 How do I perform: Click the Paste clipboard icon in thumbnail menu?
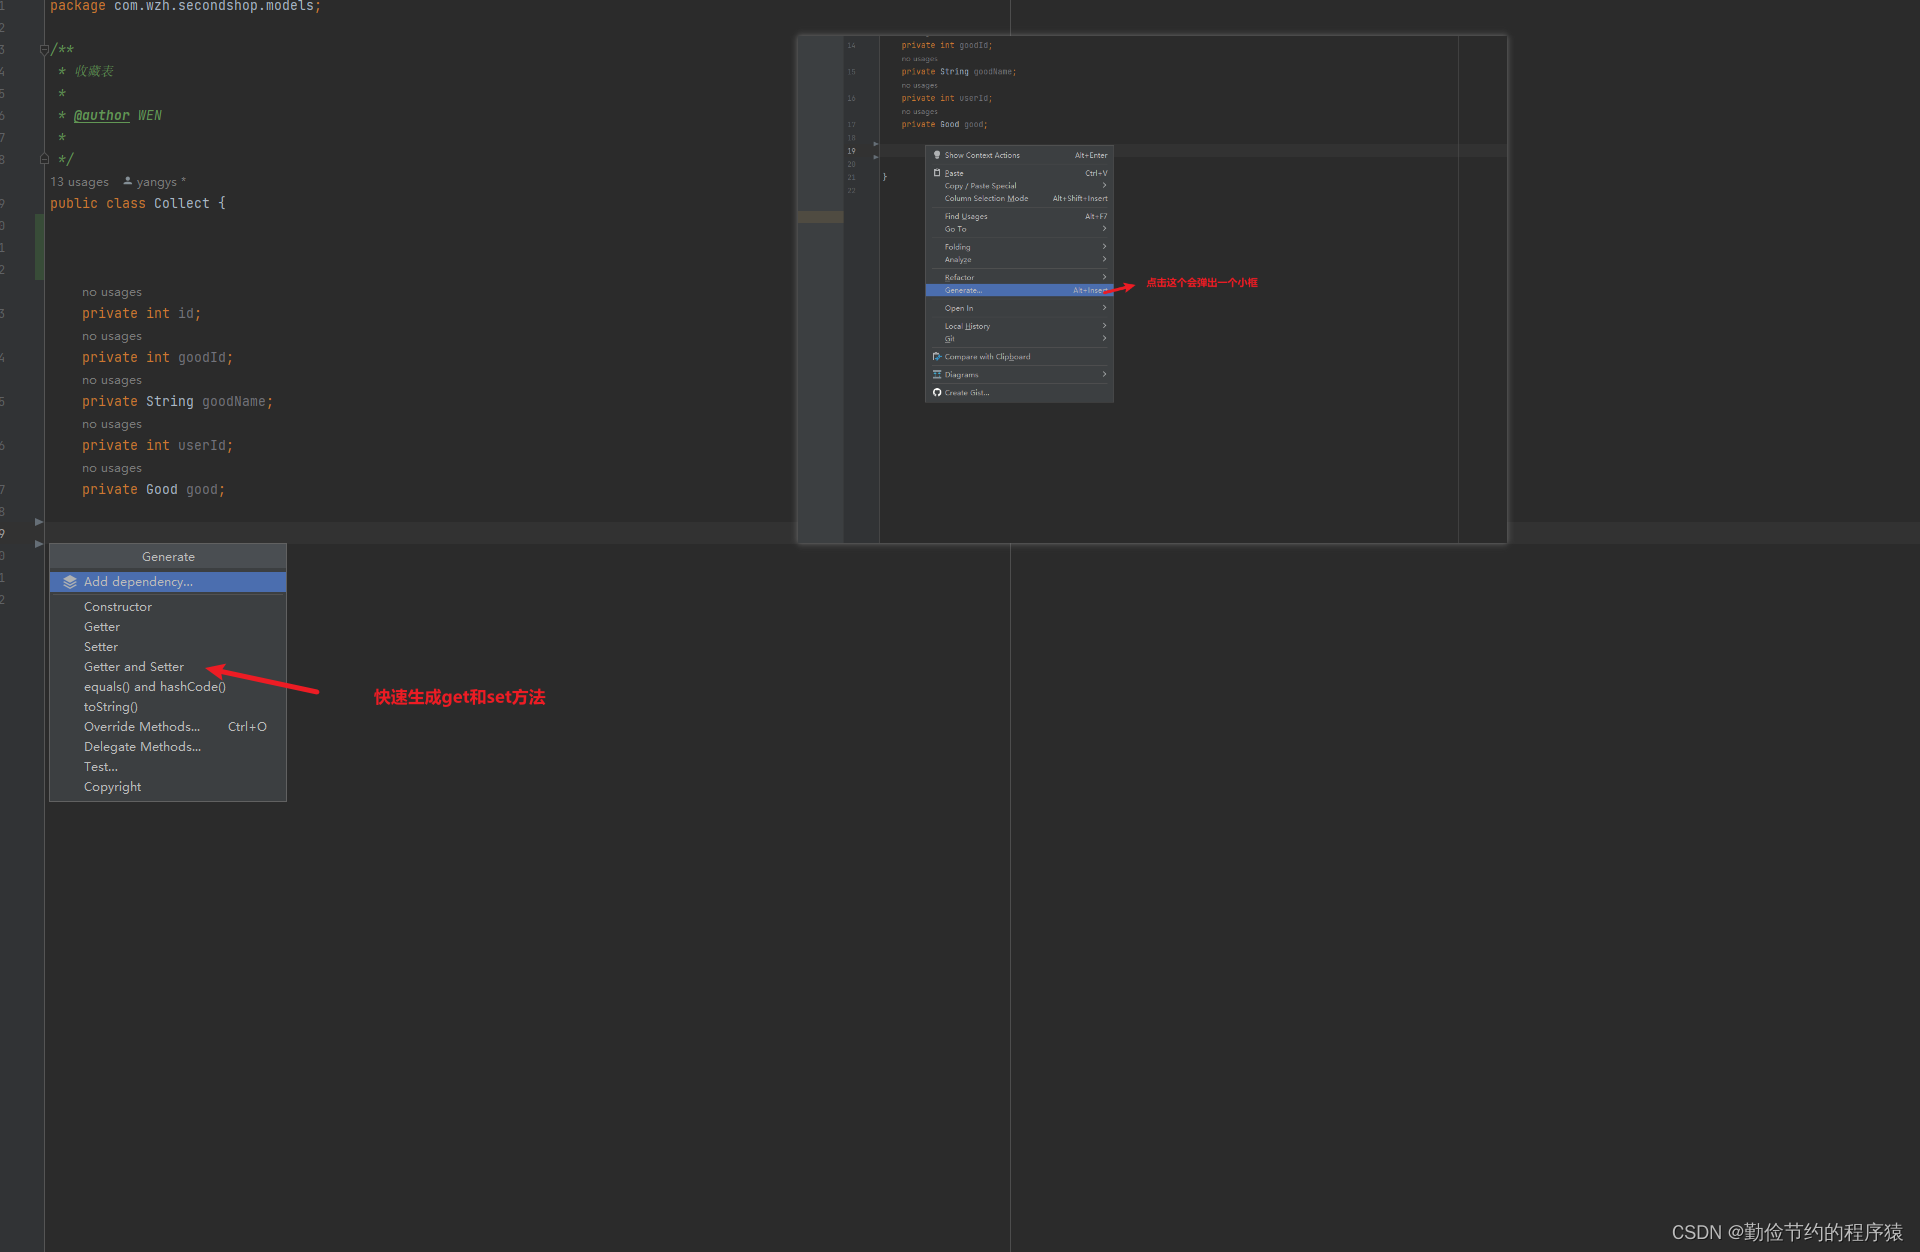pos(937,173)
